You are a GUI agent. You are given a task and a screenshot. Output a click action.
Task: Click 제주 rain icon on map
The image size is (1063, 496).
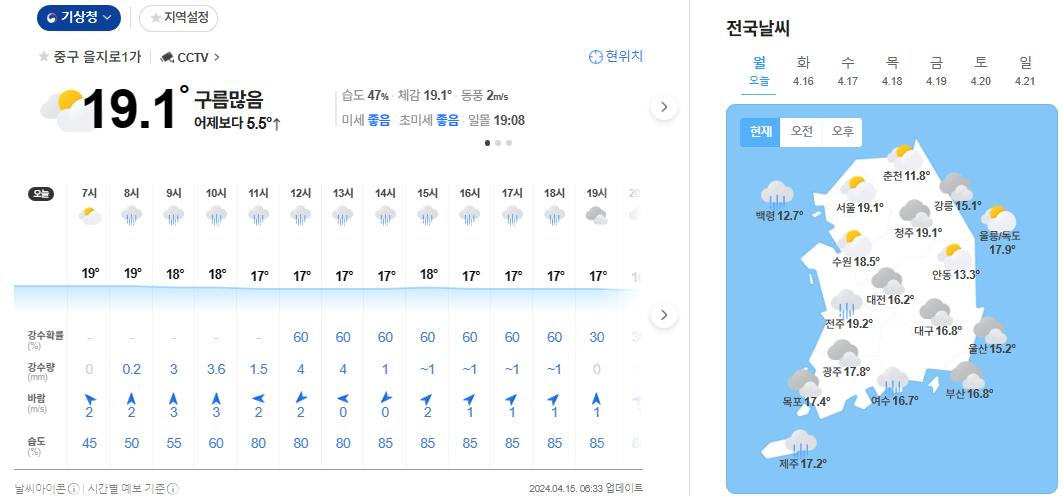click(800, 441)
